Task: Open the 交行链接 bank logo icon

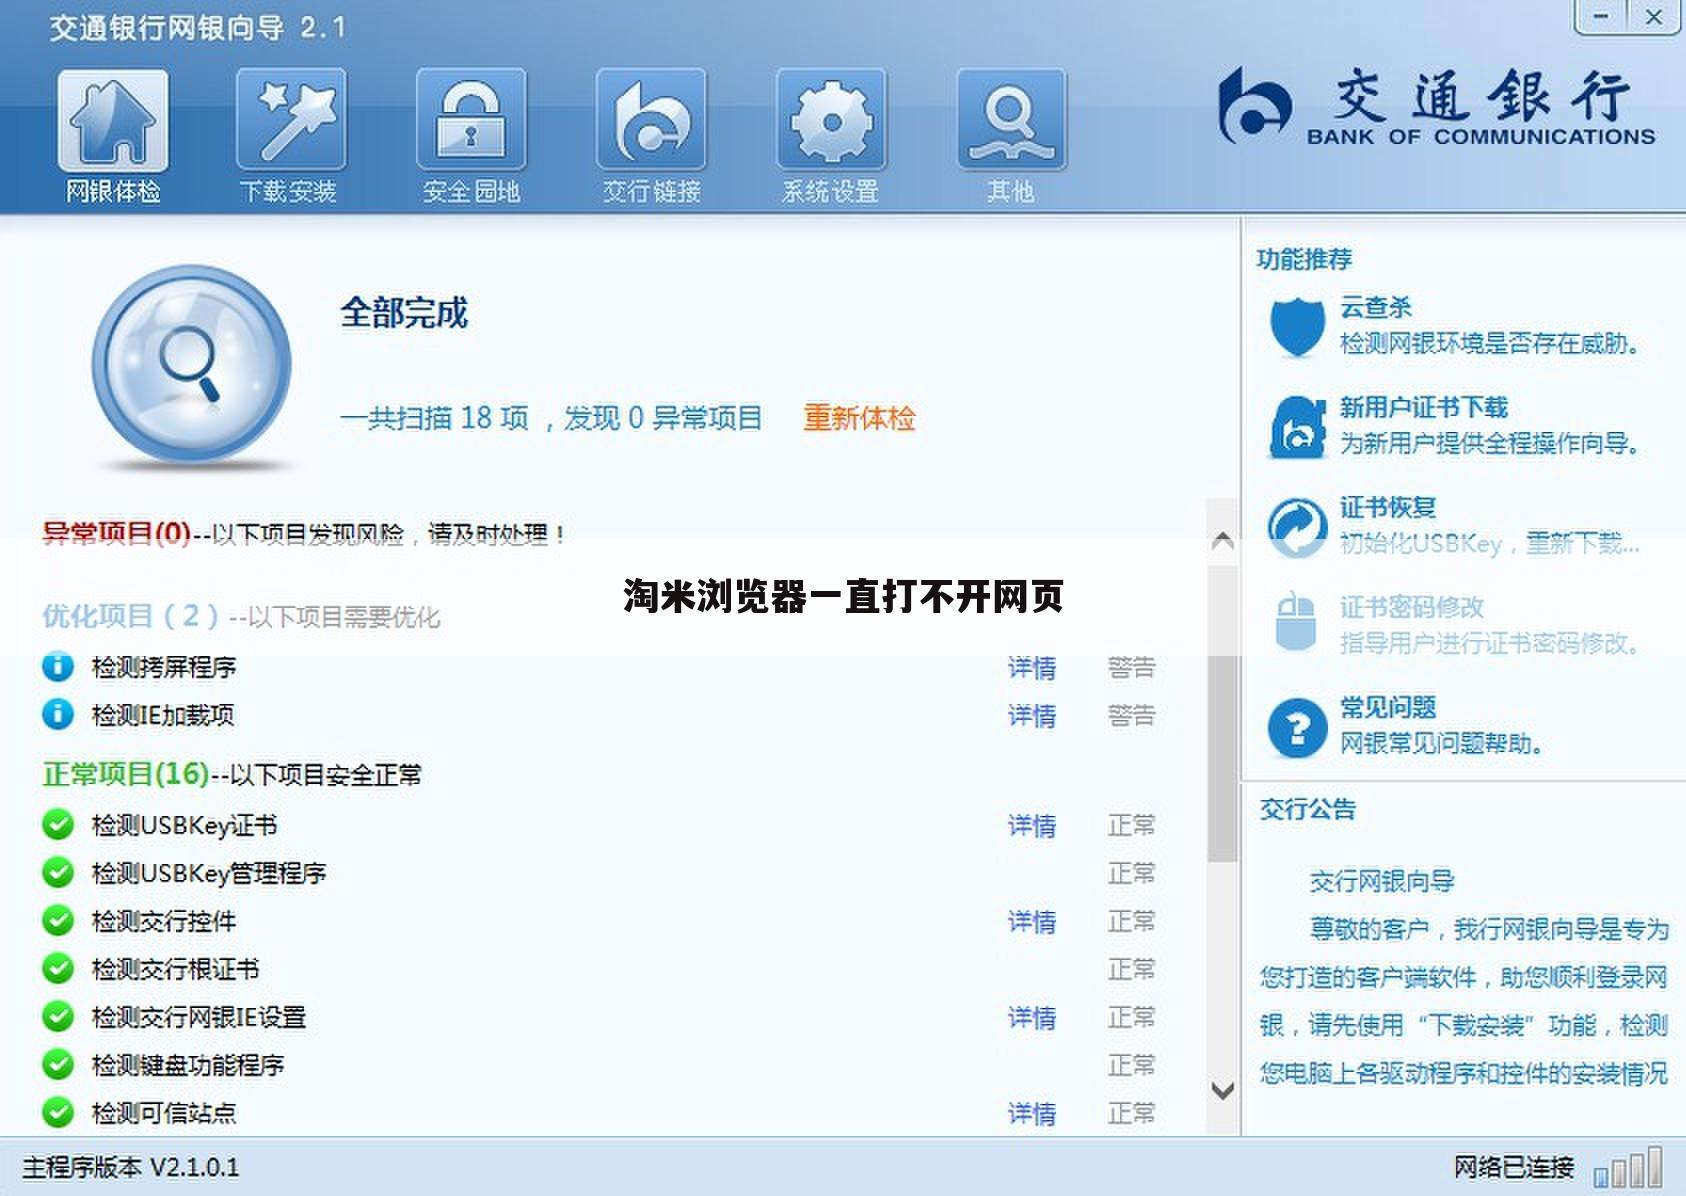Action: pos(651,120)
